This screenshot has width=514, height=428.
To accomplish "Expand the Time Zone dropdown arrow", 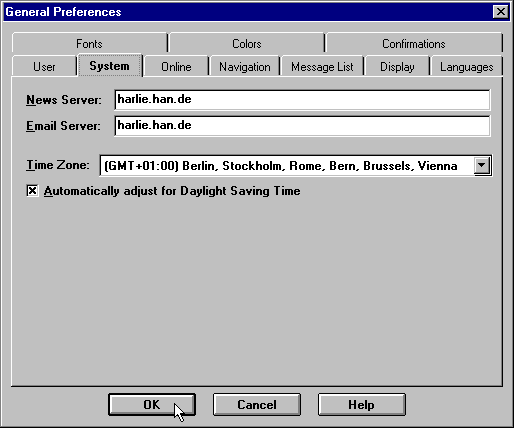I will click(x=482, y=165).
